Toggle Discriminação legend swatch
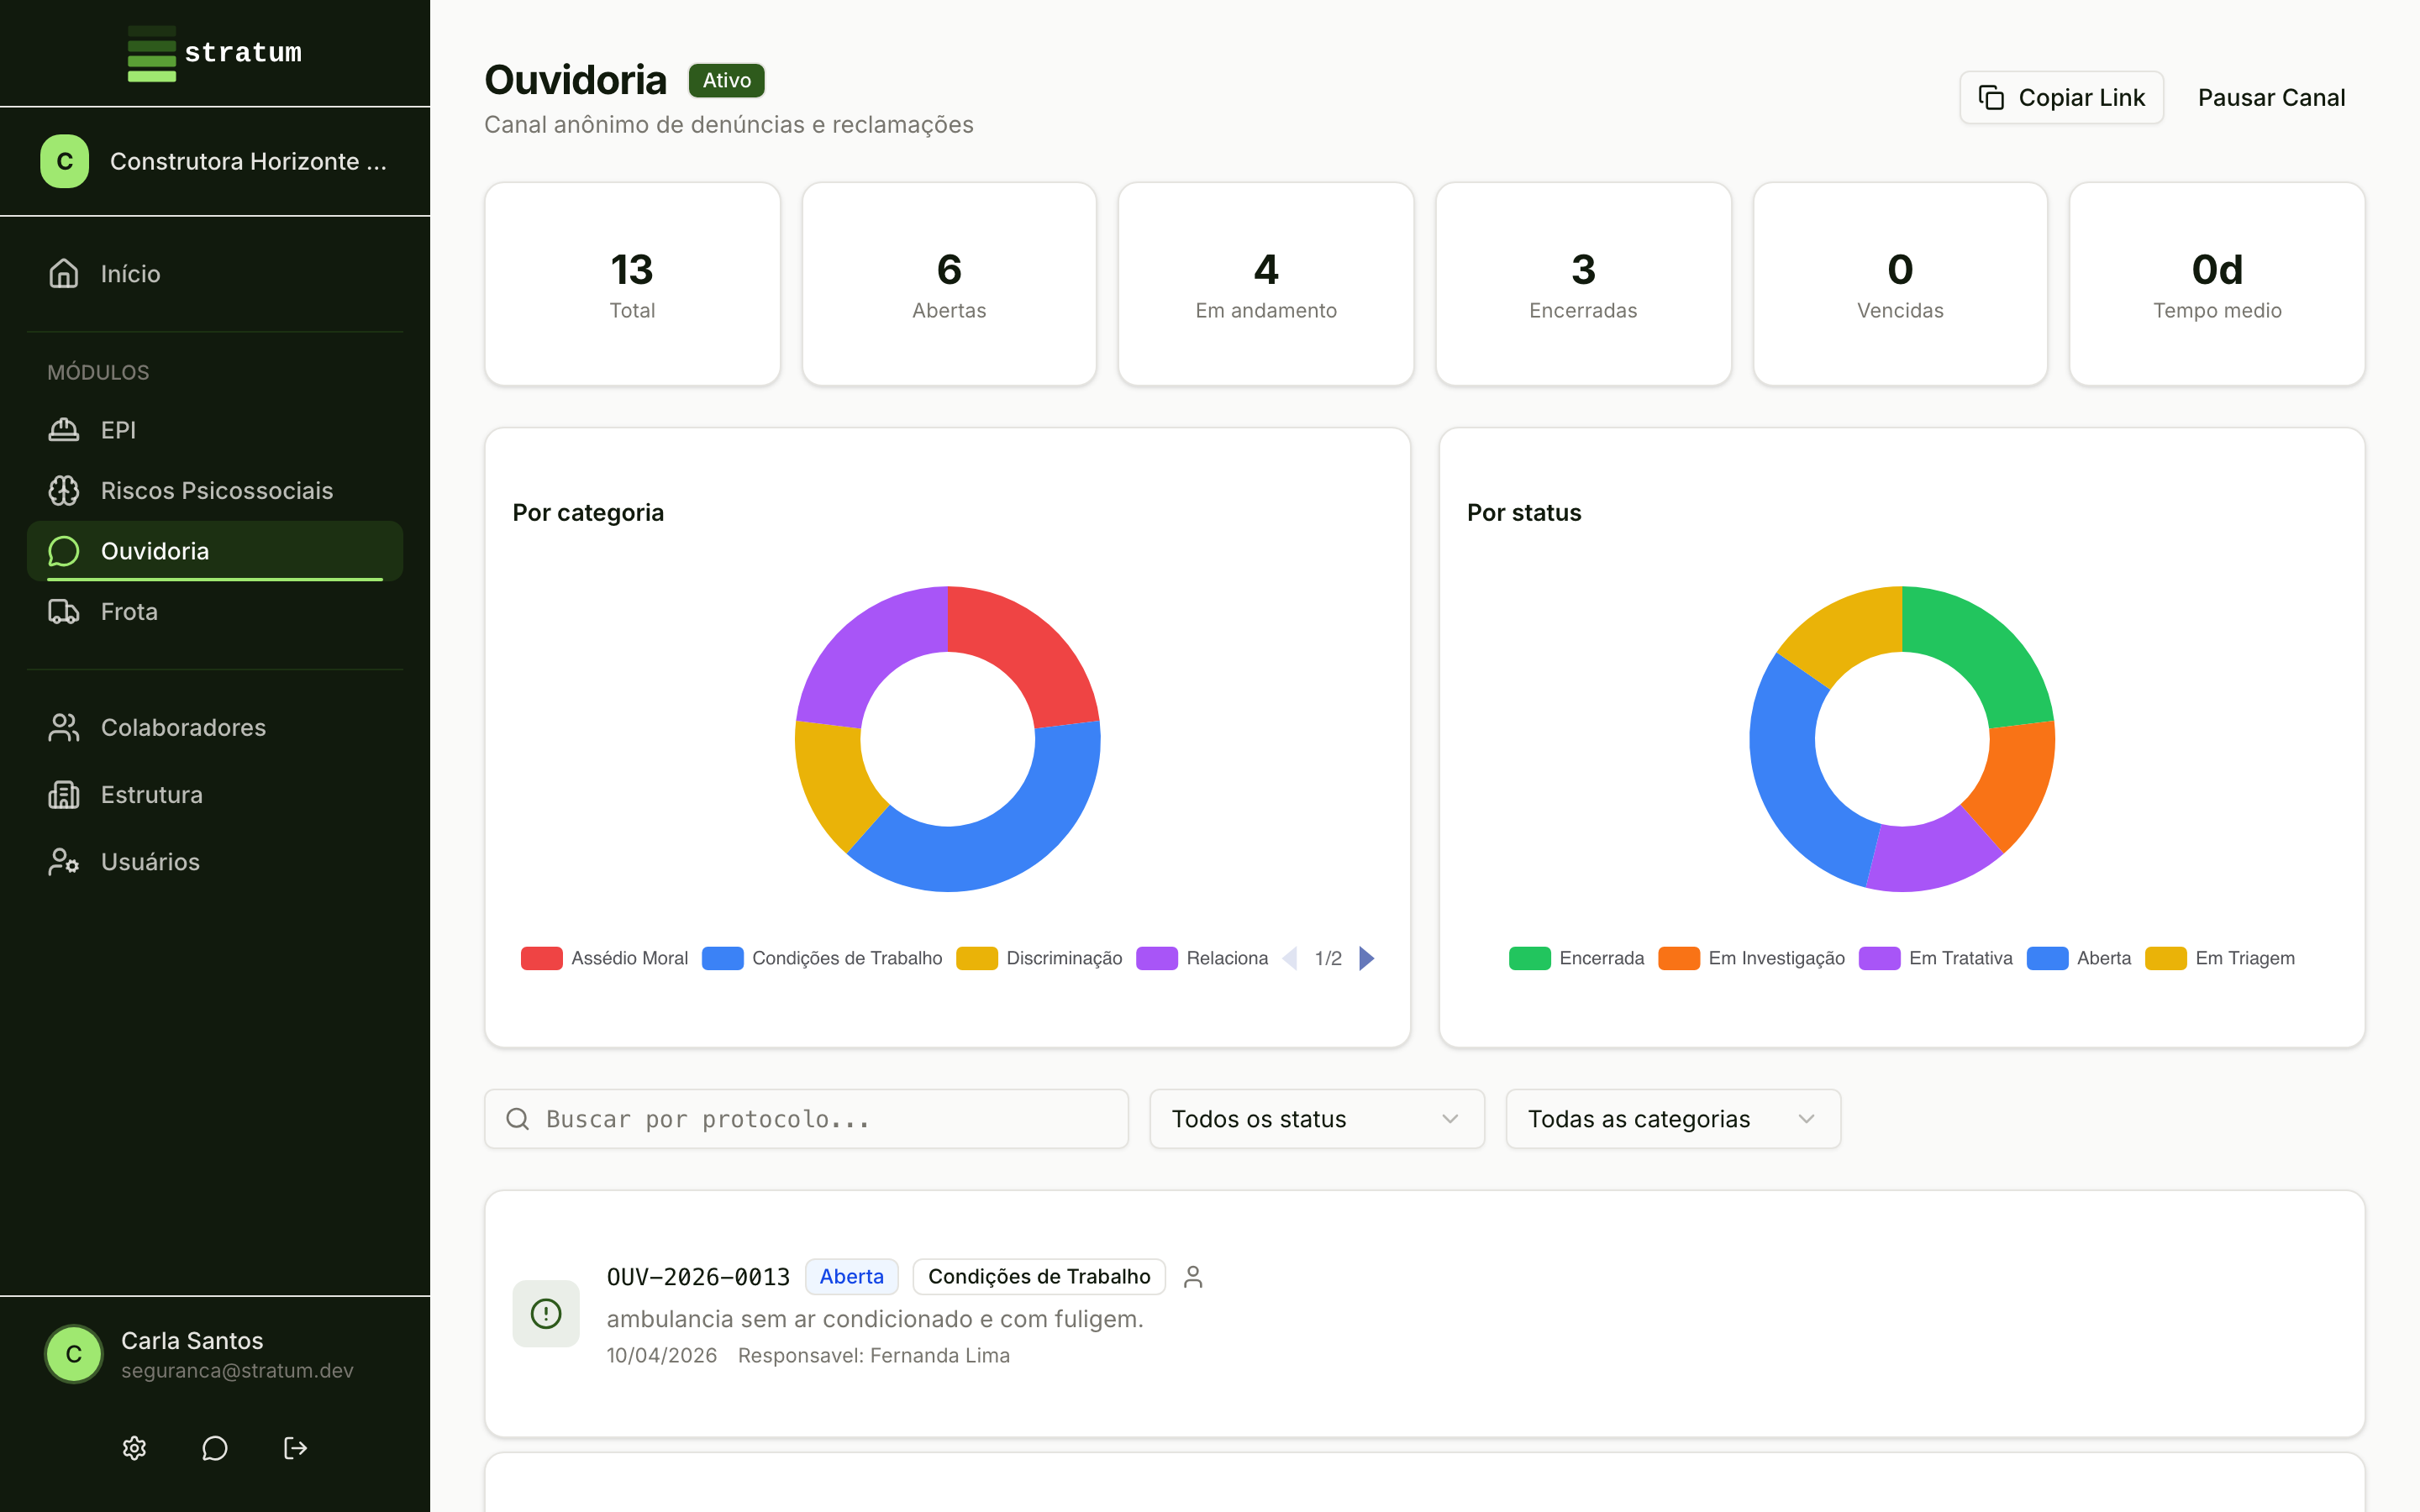This screenshot has height=1512, width=2420. coord(977,958)
